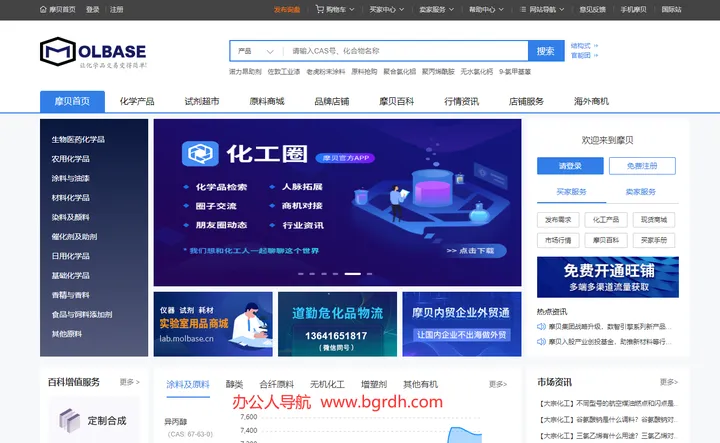Screen dimensions: 720x443
Task: Click the 免费注册 button
Action: (x=642, y=166)
